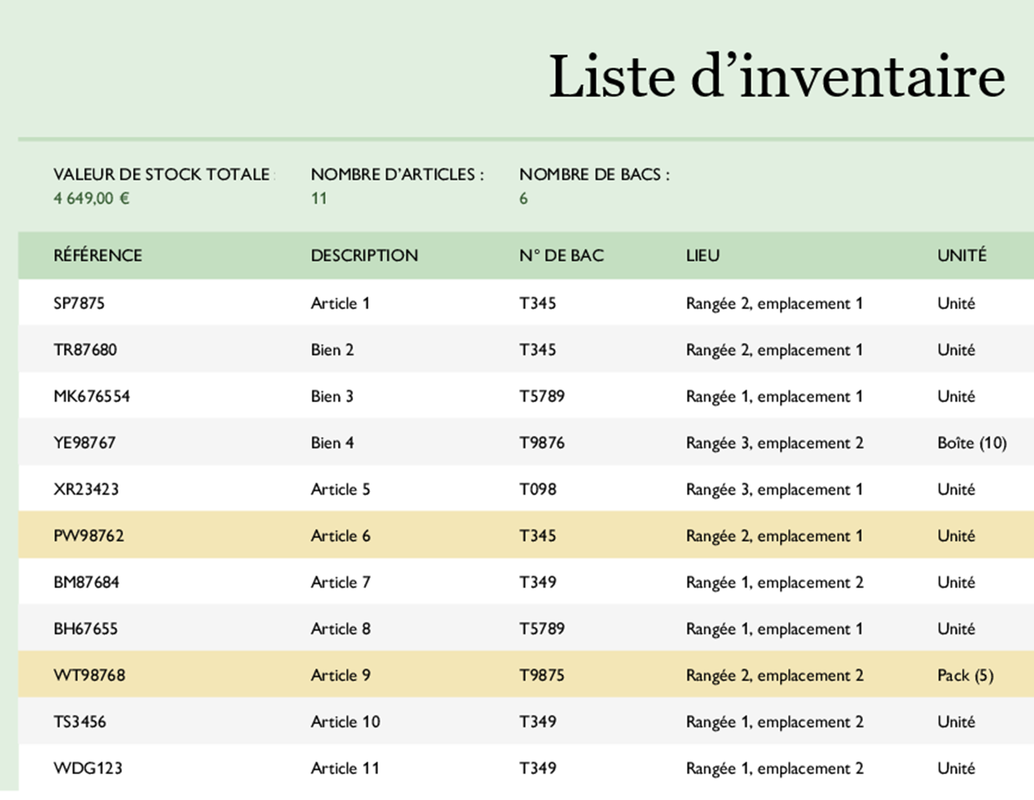Click description cell 'Article 5'
1034x800 pixels.
(x=341, y=489)
